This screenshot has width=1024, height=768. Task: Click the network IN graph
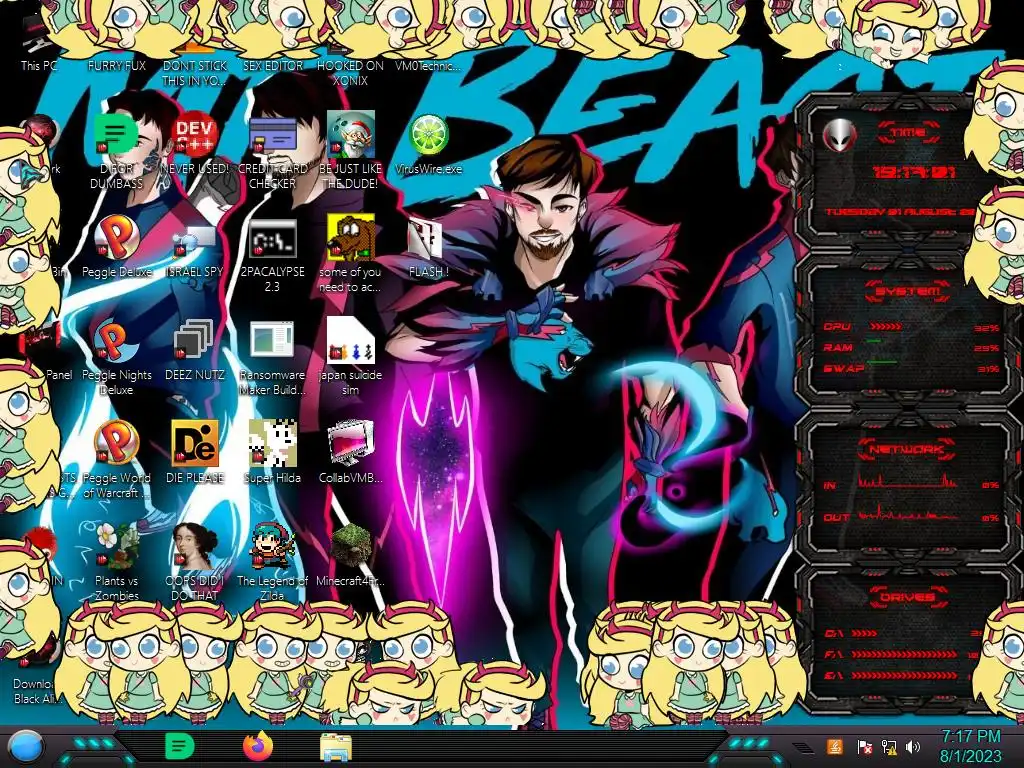coord(907,481)
